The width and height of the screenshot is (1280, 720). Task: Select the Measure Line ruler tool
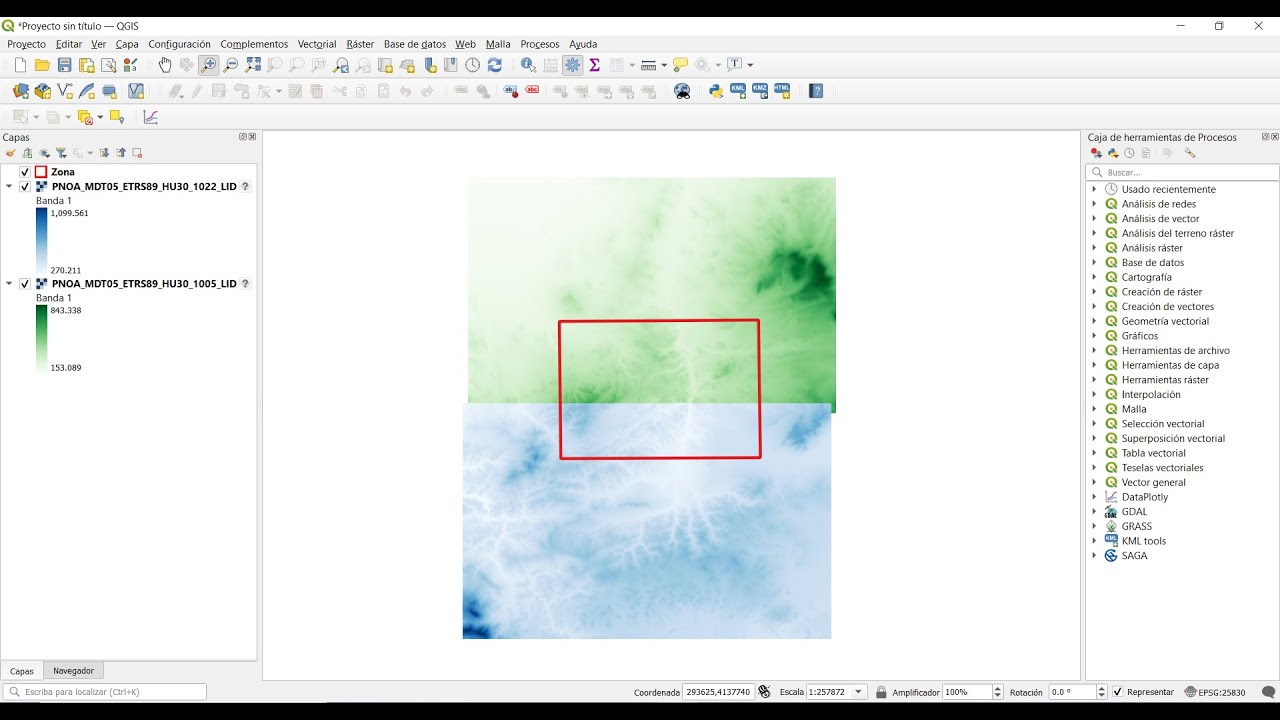pos(648,65)
